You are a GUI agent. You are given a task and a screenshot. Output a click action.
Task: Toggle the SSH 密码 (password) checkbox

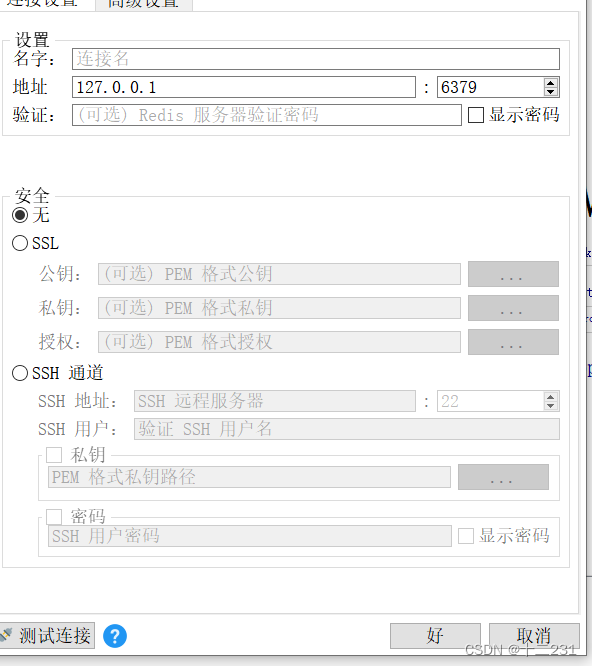coord(54,517)
